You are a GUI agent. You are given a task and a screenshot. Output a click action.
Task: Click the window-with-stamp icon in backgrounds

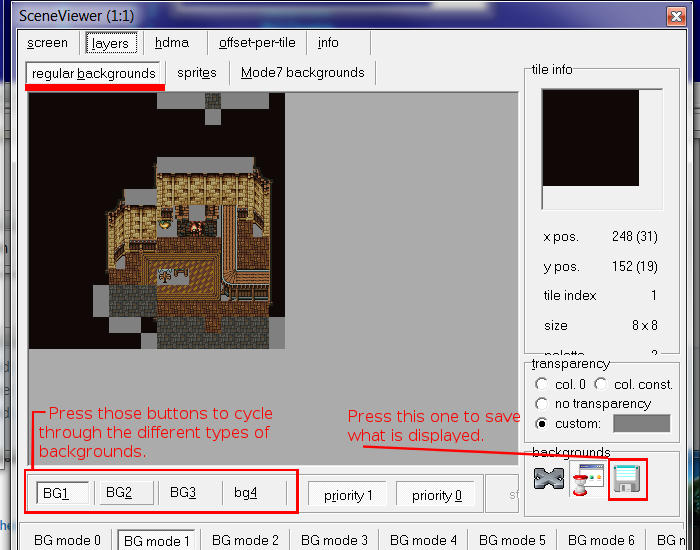coord(588,479)
